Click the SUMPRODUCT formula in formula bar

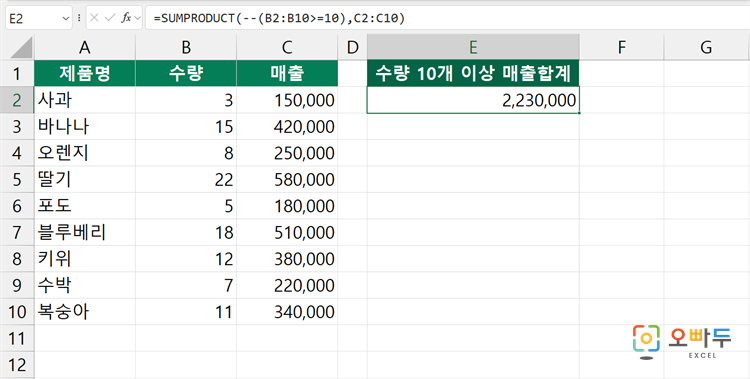(279, 18)
